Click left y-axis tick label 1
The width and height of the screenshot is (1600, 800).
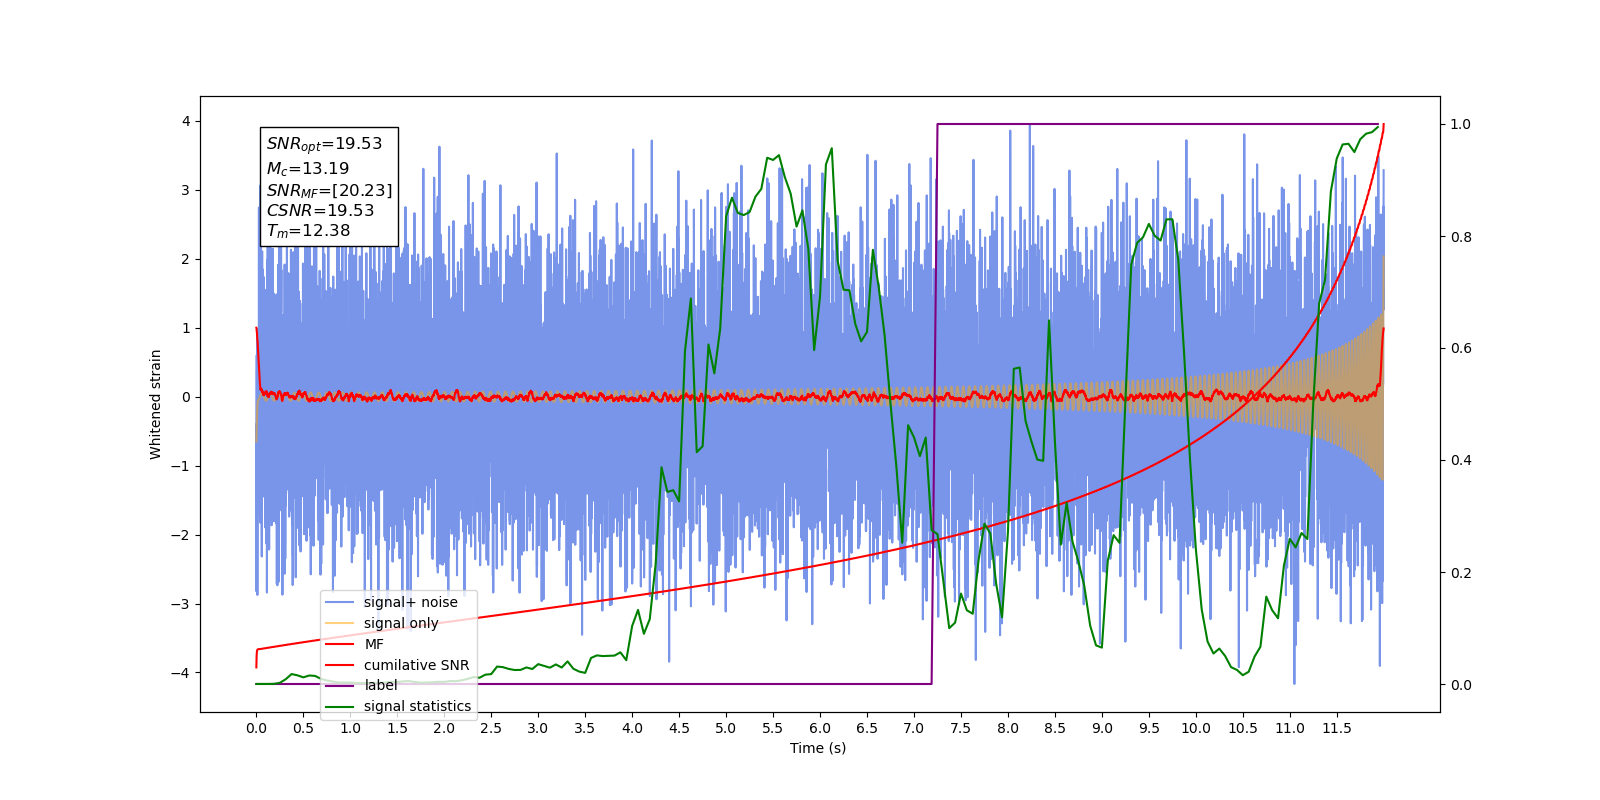[185, 328]
